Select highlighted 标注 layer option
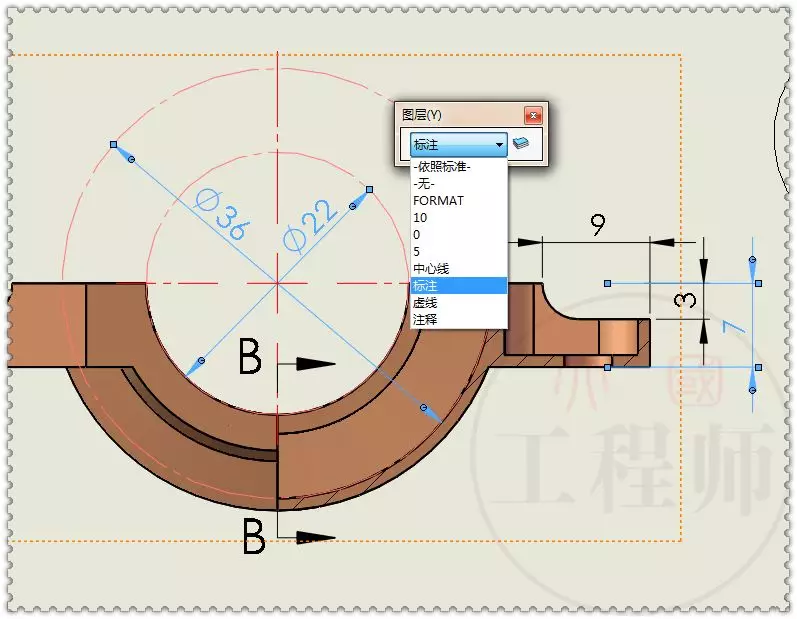Image resolution: width=797 pixels, height=619 pixels. tap(459, 286)
